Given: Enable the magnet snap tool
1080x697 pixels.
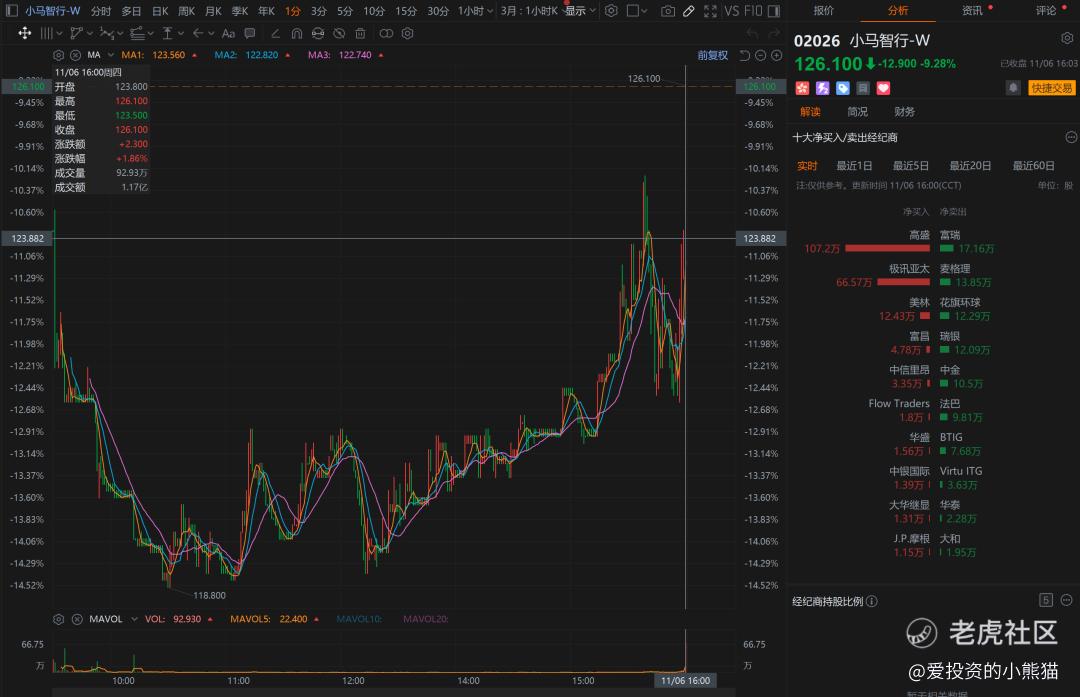Looking at the screenshot, I should pyautogui.click(x=297, y=33).
